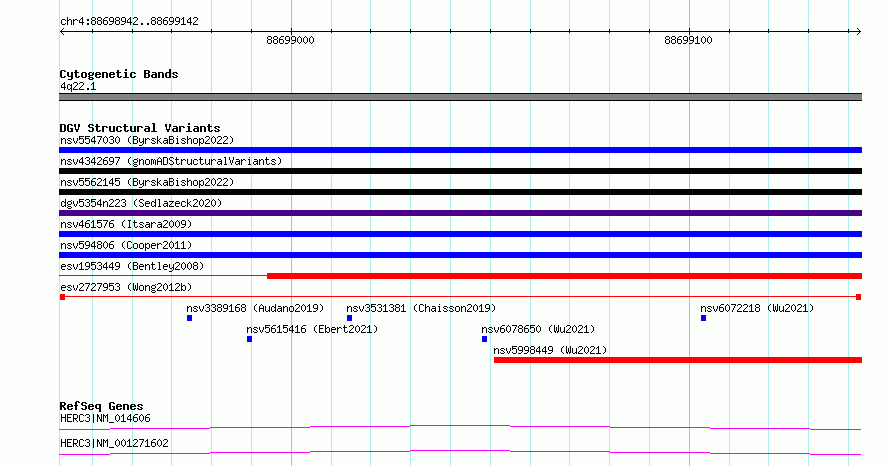Image resolution: width=890 pixels, height=466 pixels.
Task: Open nsv5562145 (ByrskaBishop2022) variant label
Action: click(147, 182)
